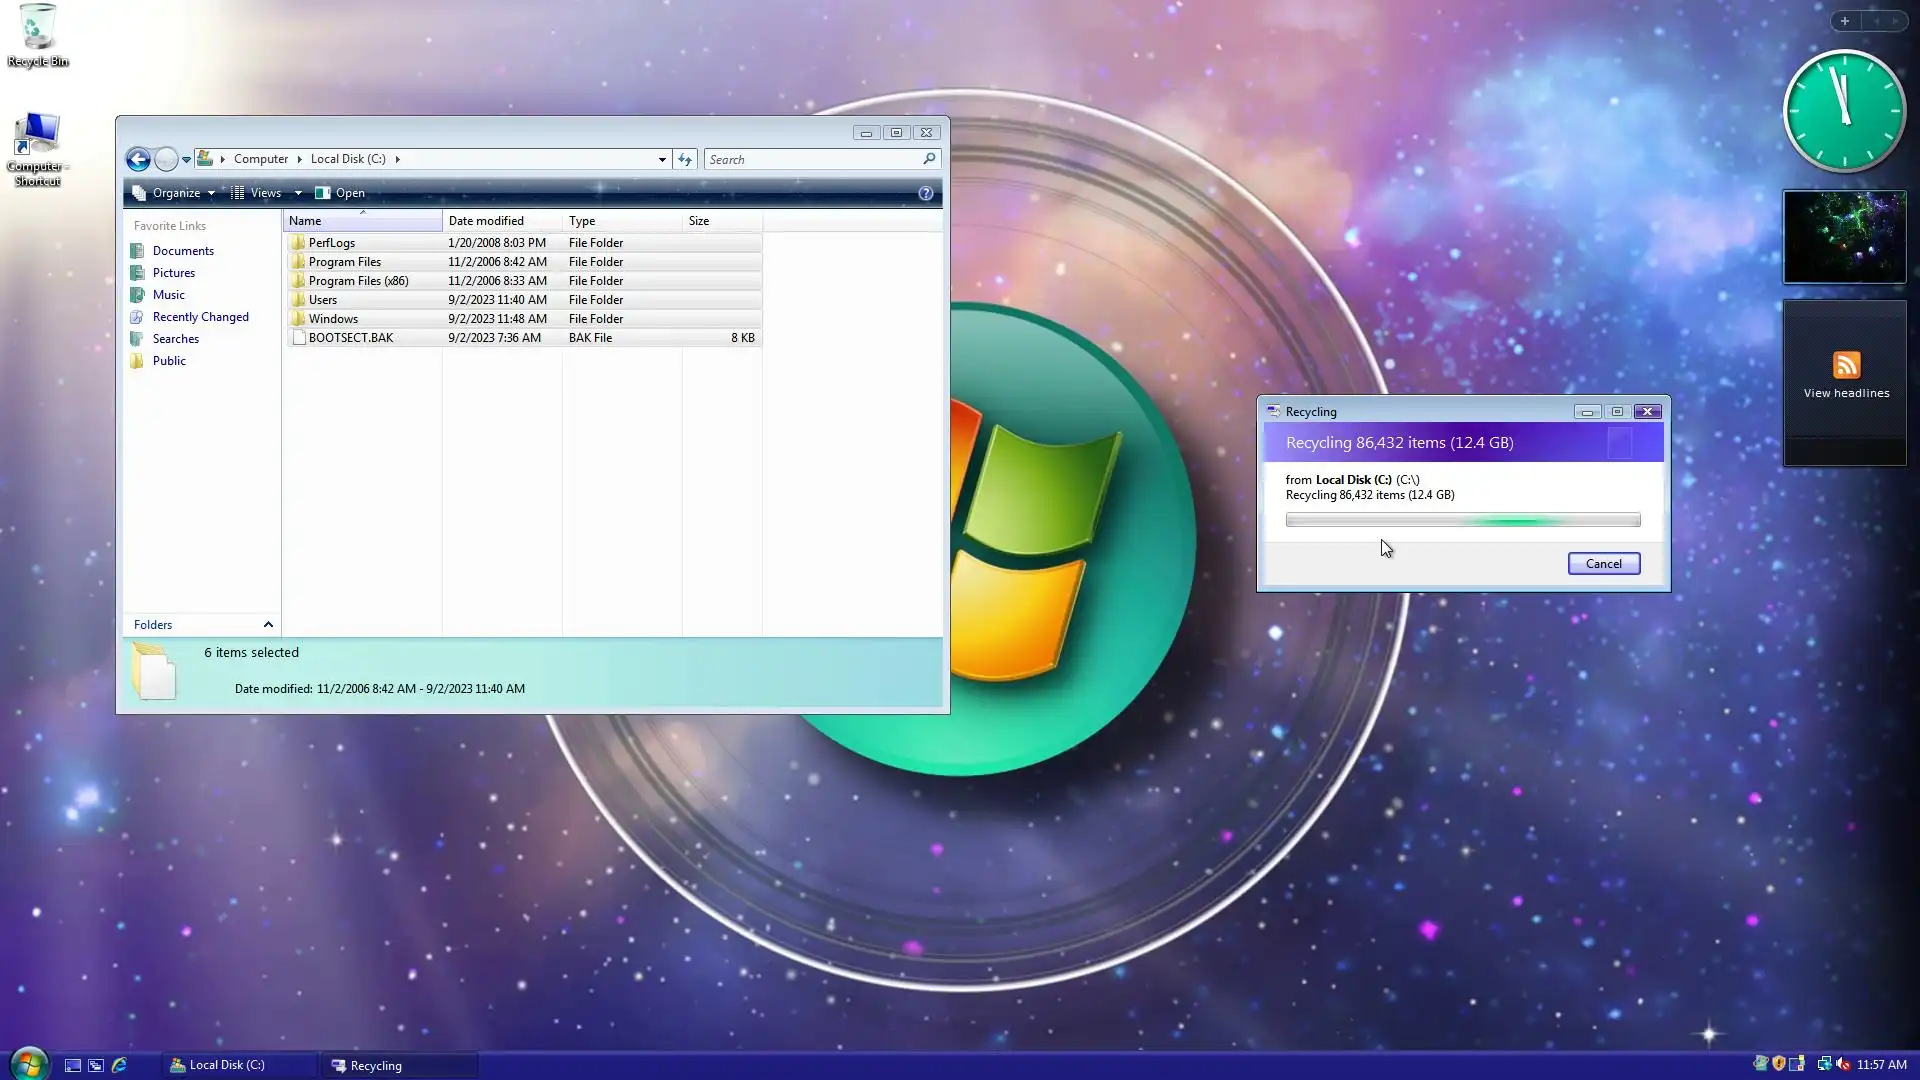Expand the Views dropdown arrow

pos(298,193)
